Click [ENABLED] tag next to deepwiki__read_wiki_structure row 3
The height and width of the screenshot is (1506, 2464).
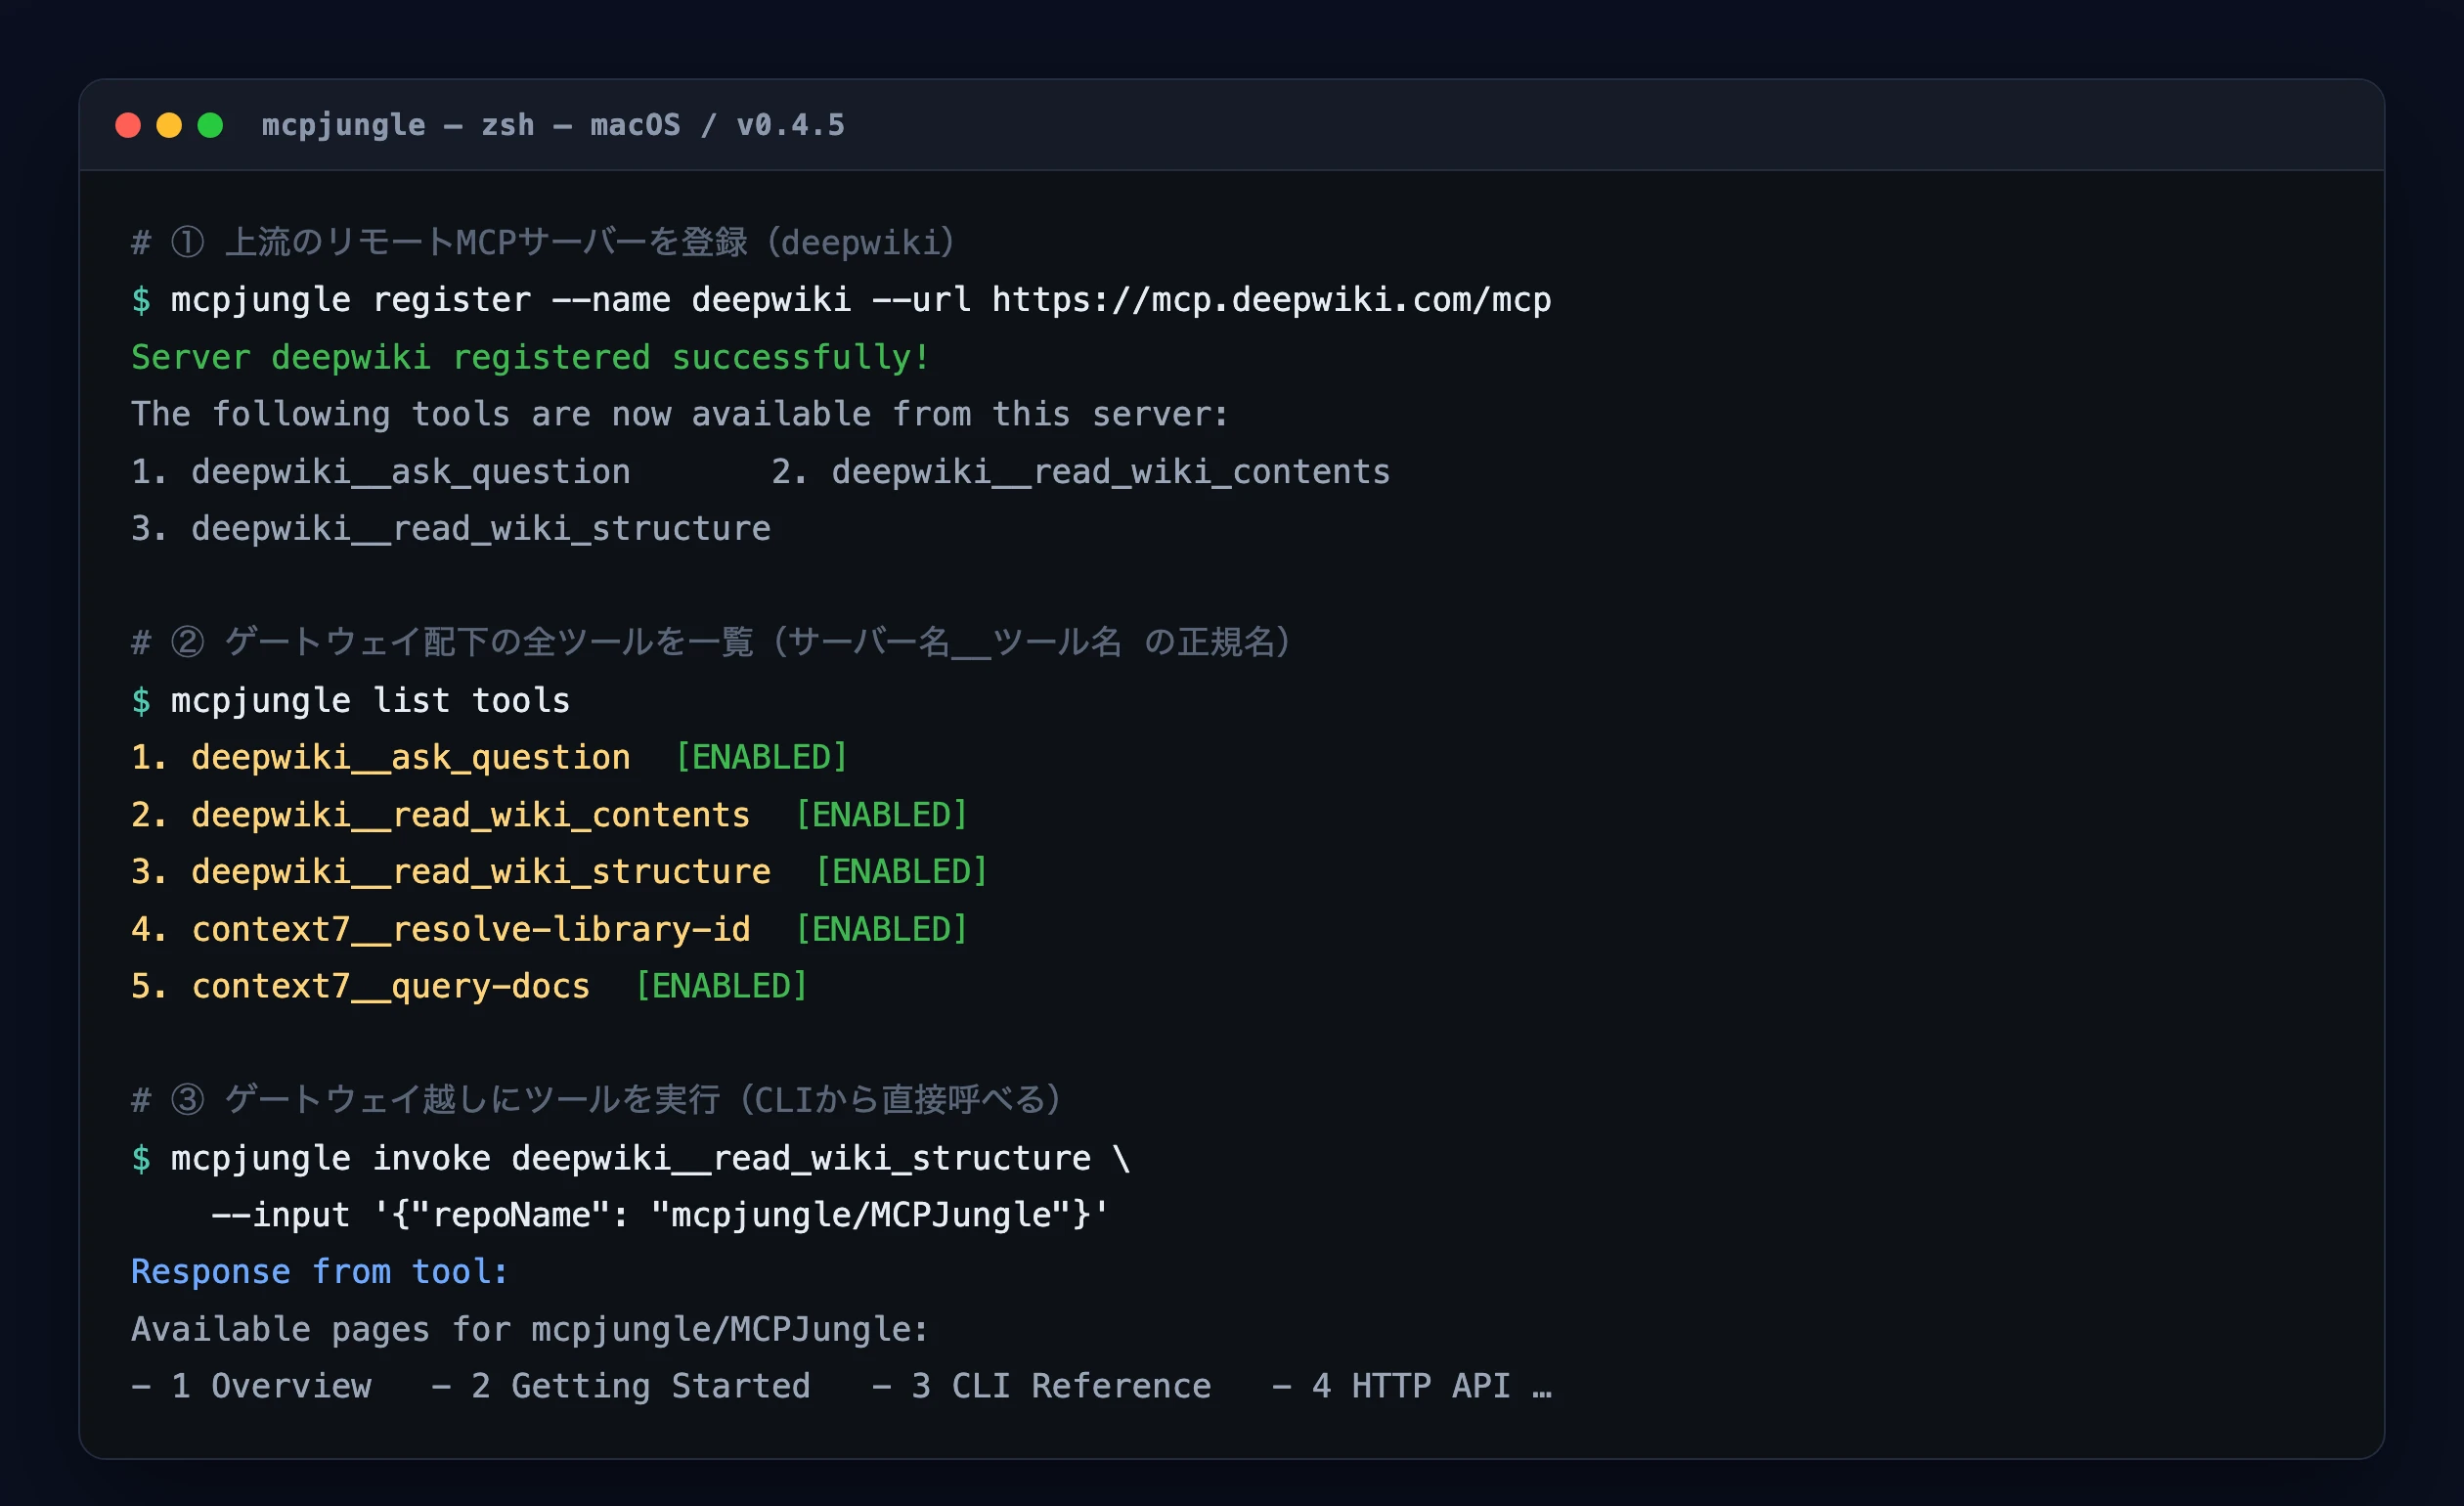point(902,871)
